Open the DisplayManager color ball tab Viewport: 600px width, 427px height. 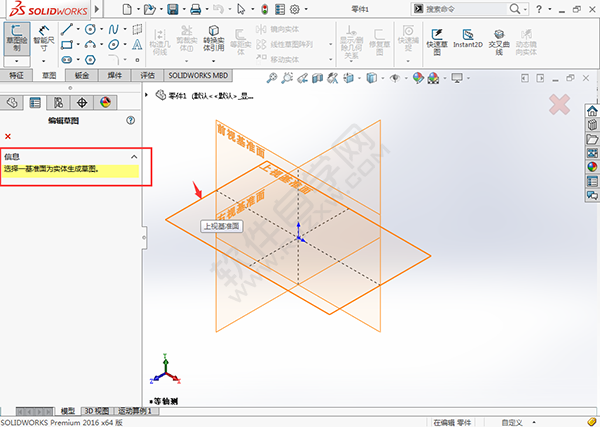(105, 103)
